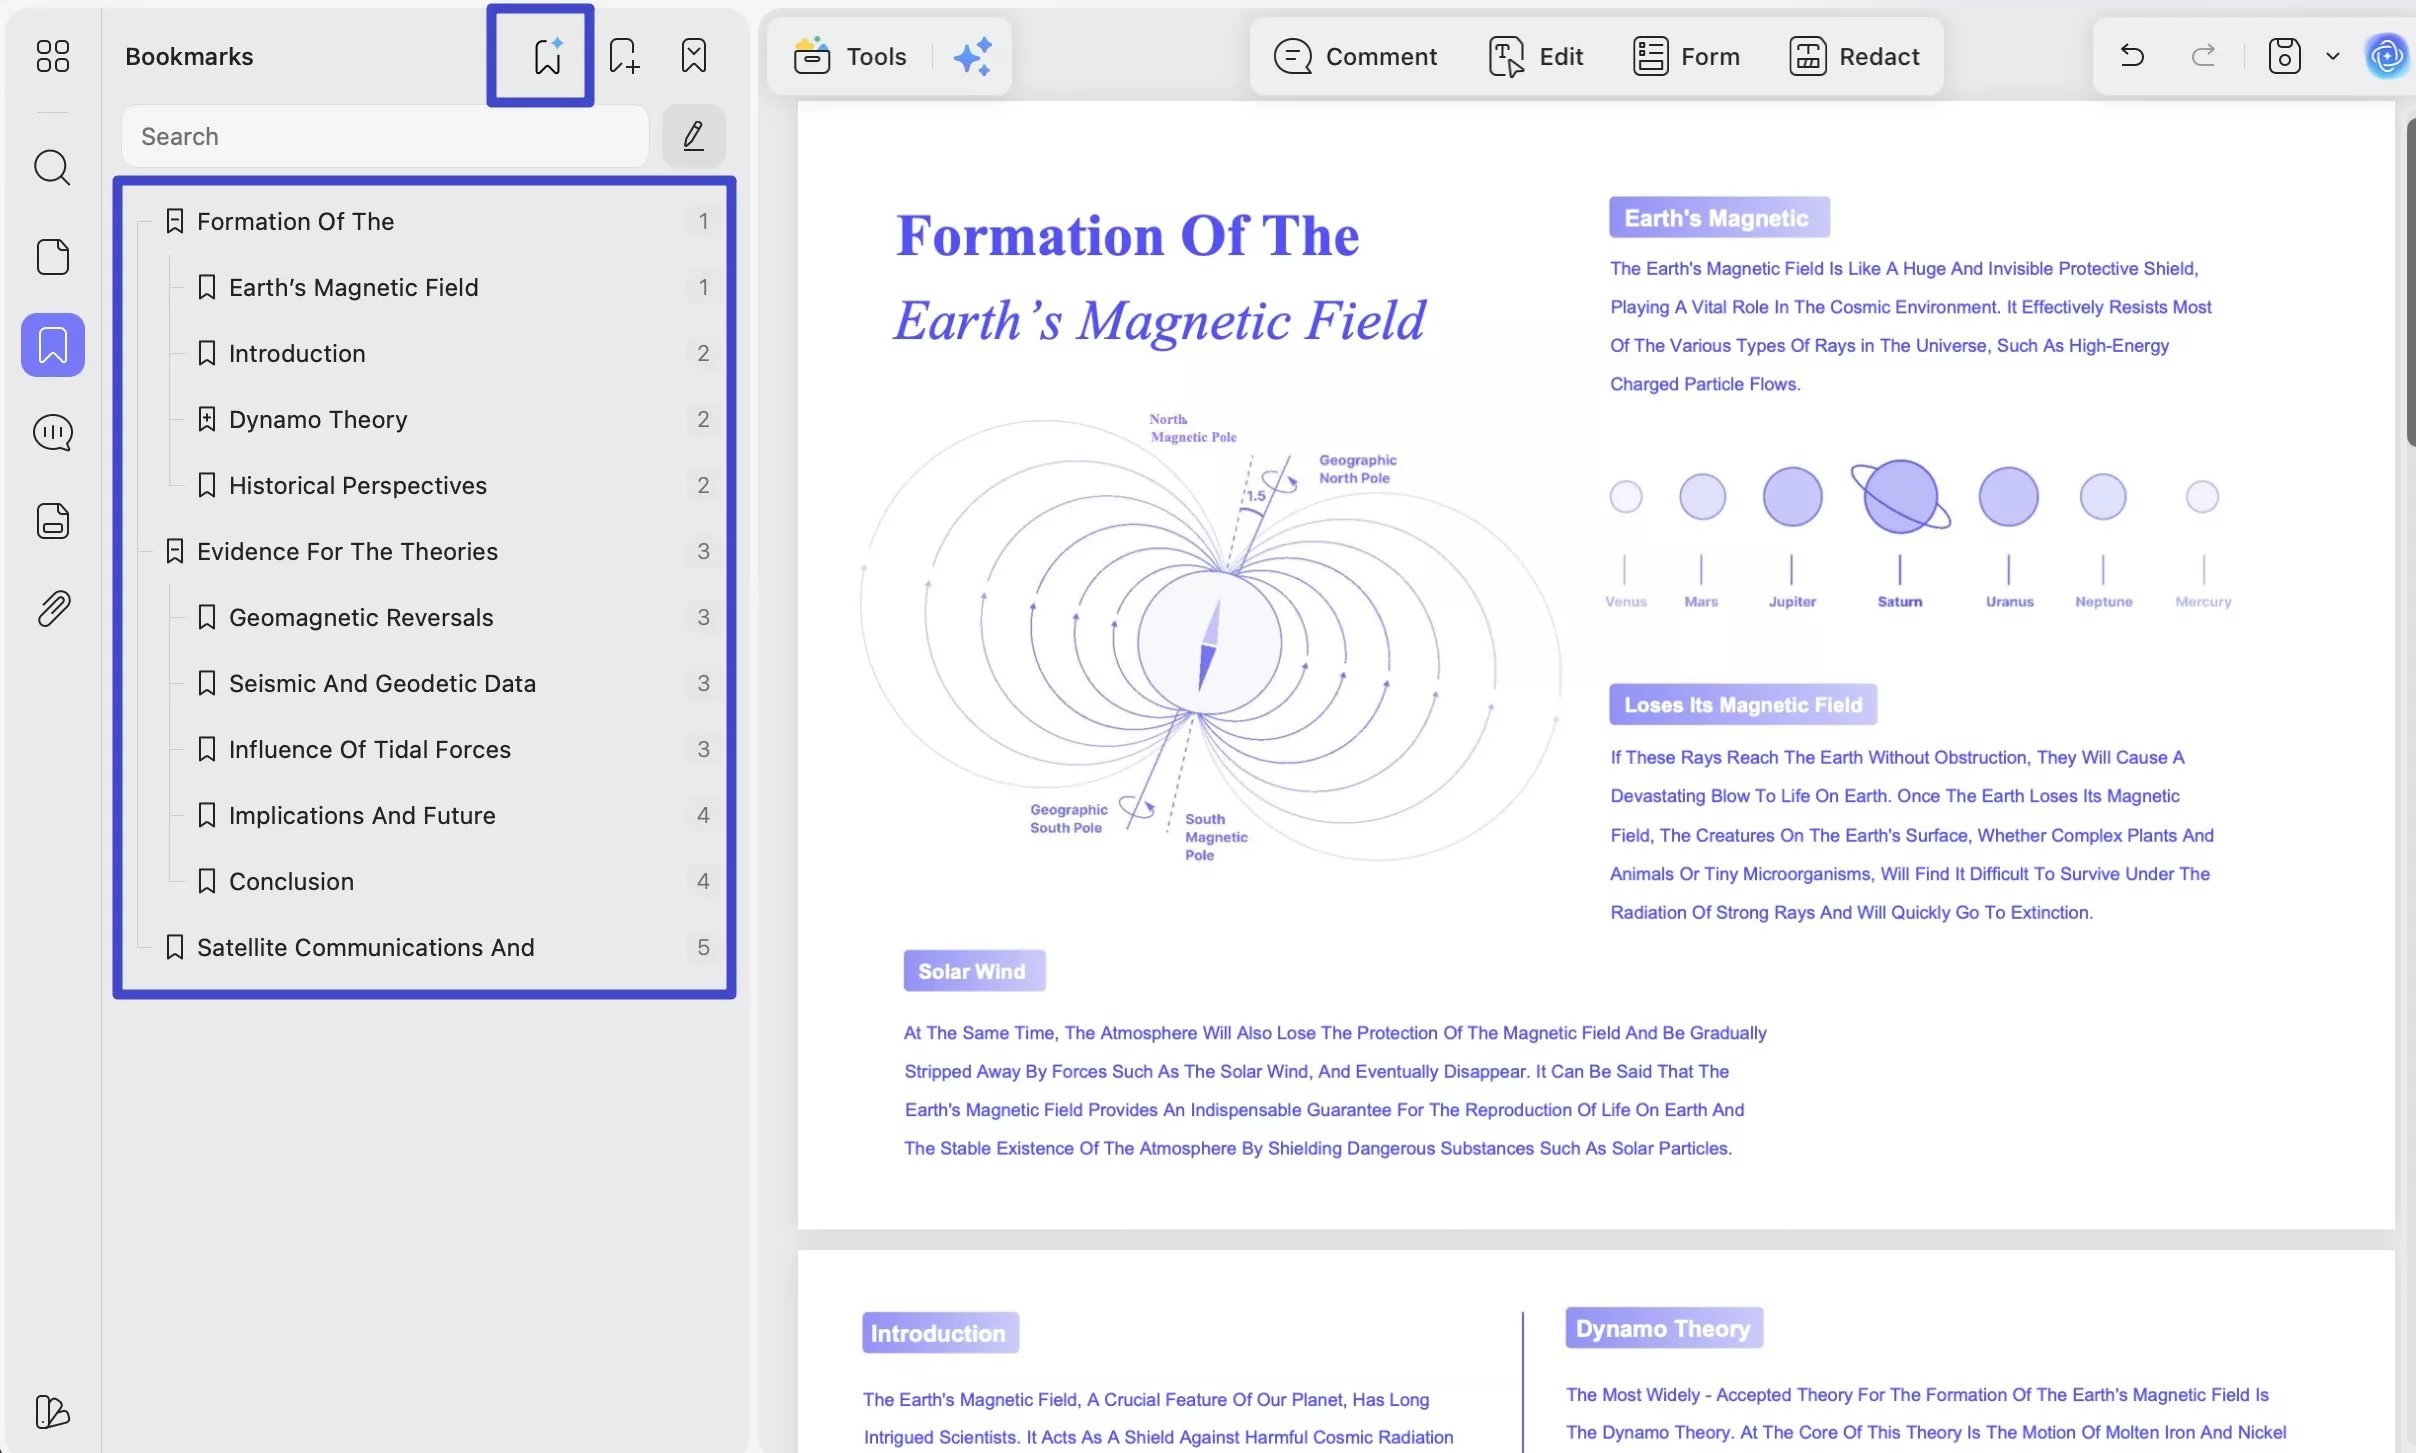Click the add bookmark icon
2416x1453 pixels.
624,56
